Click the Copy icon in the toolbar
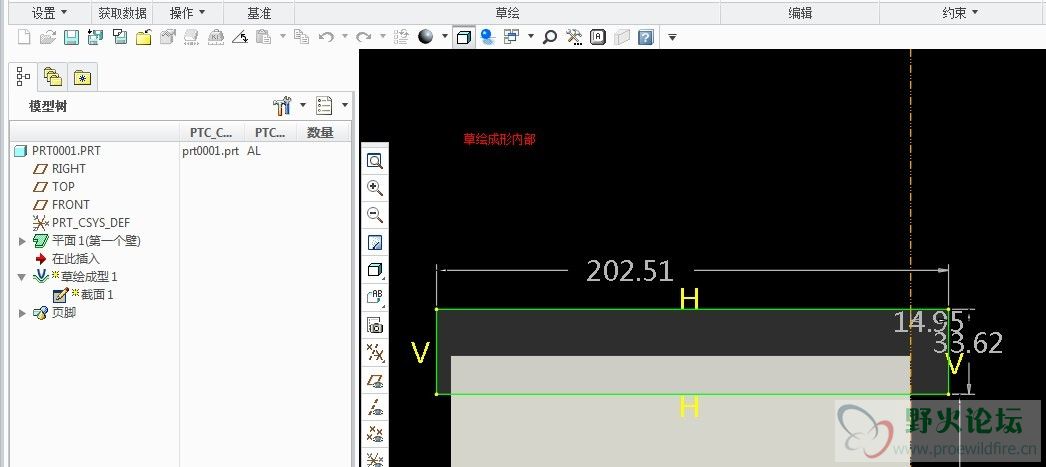 pyautogui.click(x=302, y=37)
